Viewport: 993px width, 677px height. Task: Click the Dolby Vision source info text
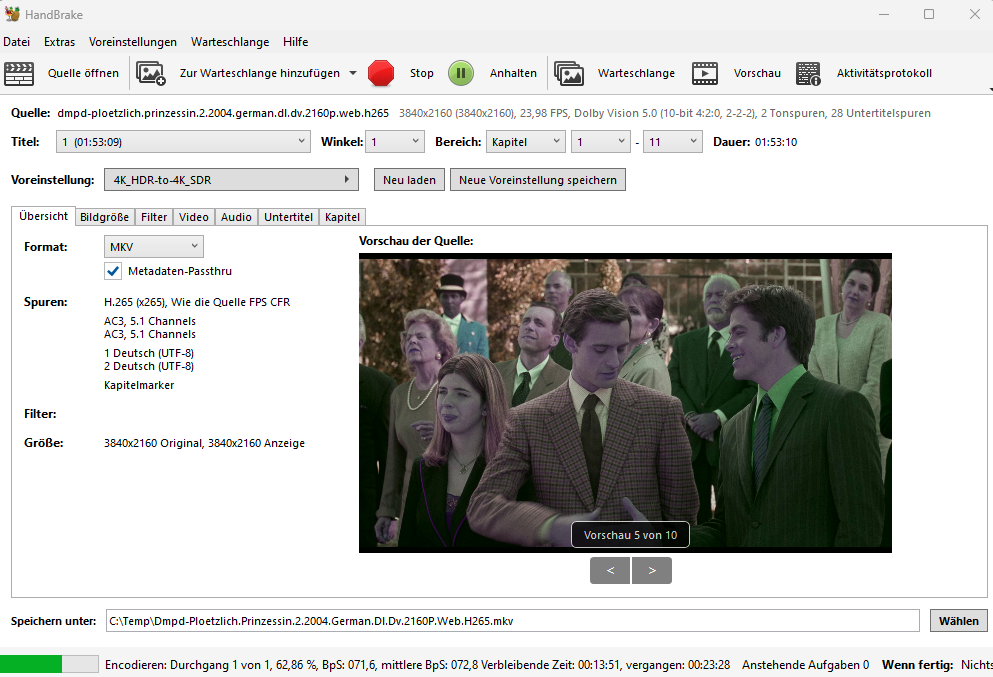pyautogui.click(x=665, y=113)
